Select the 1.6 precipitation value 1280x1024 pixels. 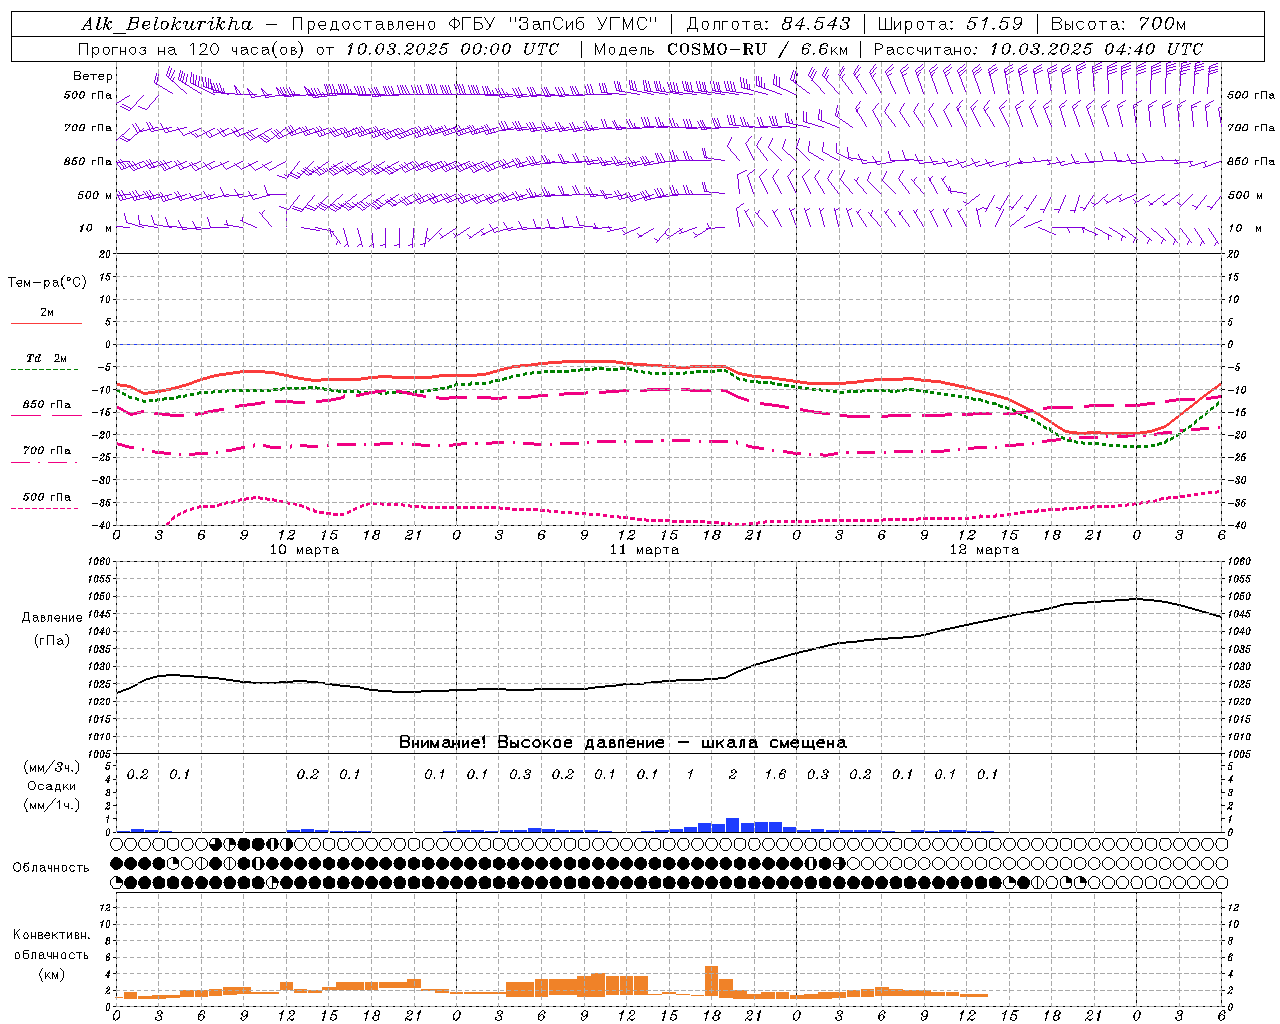point(776,774)
